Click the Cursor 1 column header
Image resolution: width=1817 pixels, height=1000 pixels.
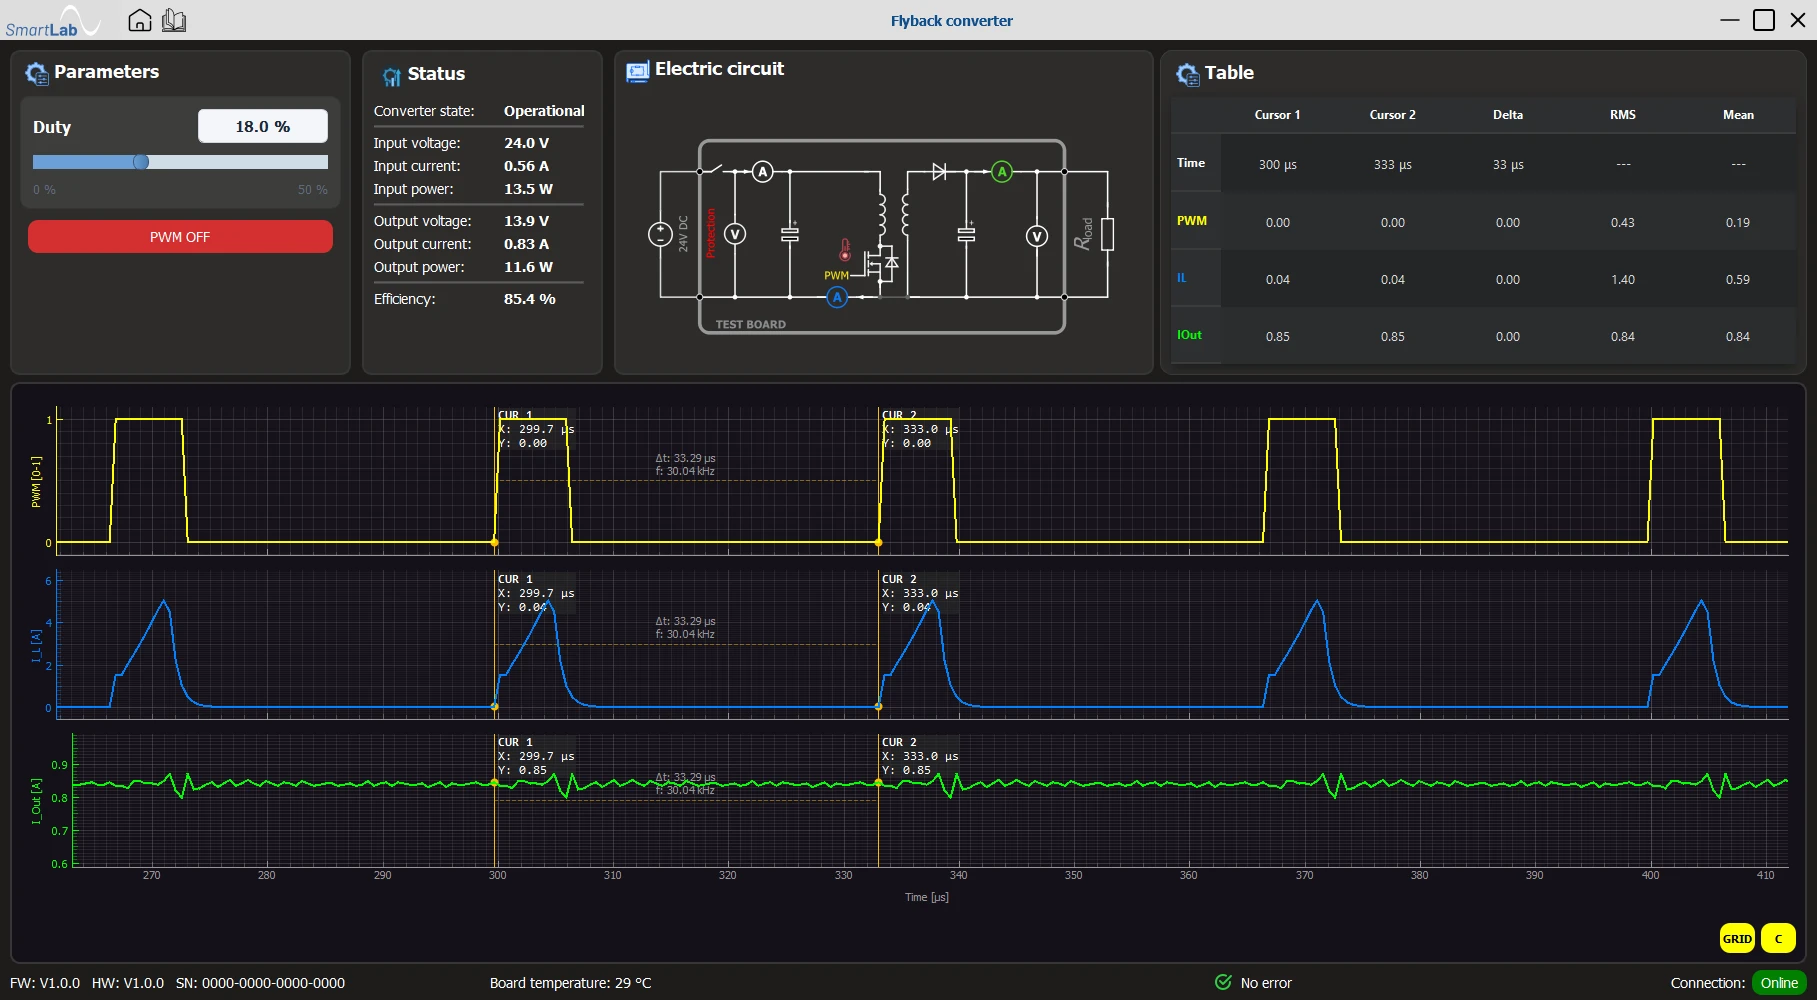click(1277, 115)
